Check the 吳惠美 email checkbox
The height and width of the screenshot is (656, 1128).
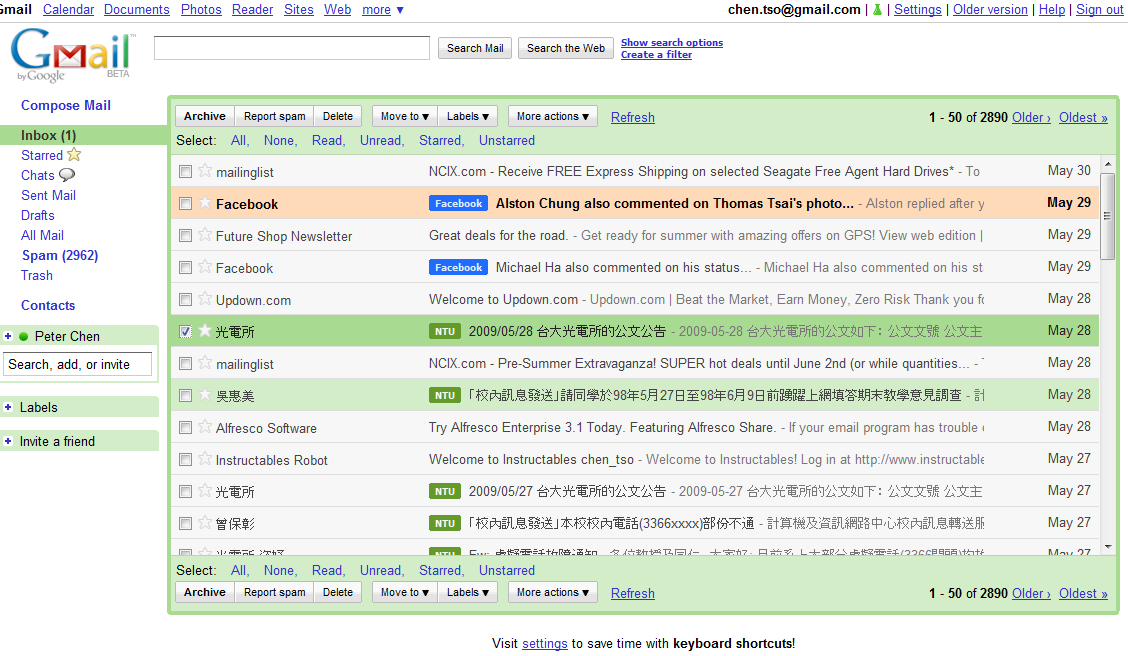tap(186, 396)
